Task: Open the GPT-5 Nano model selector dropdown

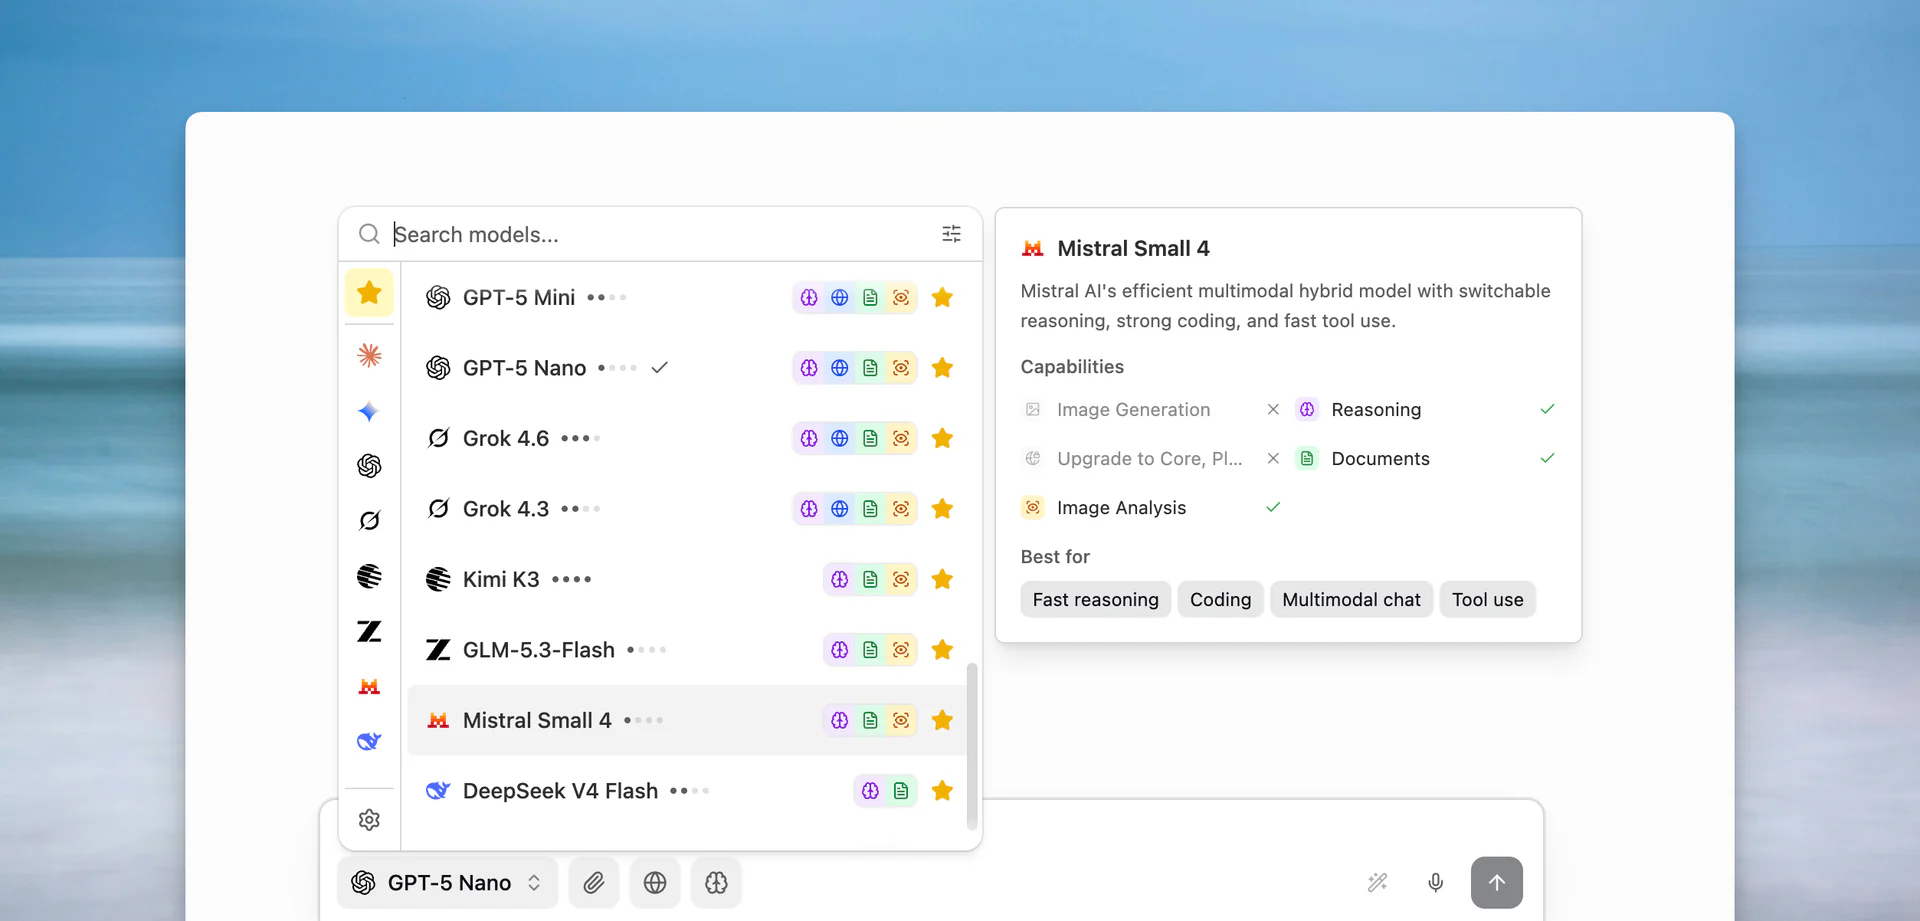Action: (x=447, y=883)
